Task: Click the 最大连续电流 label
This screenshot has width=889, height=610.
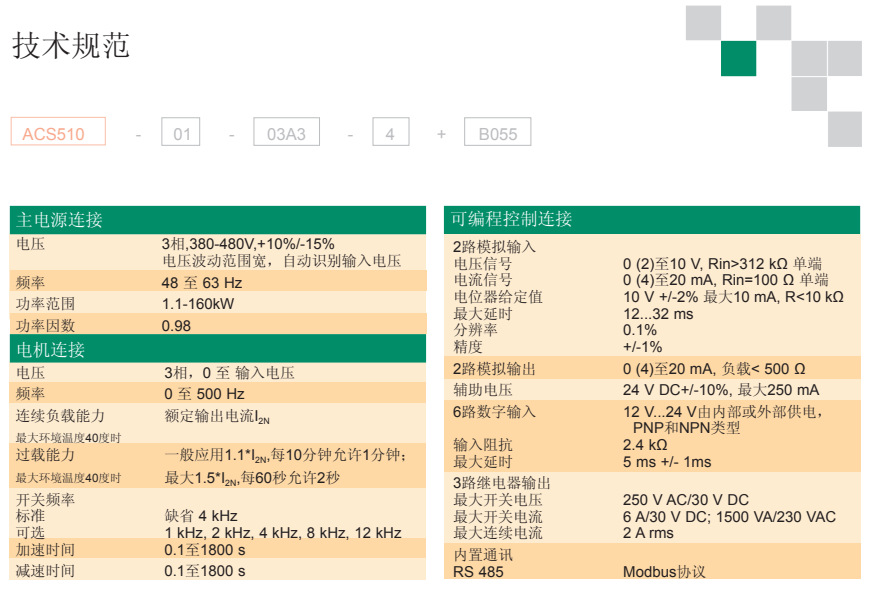Action: pos(498,533)
